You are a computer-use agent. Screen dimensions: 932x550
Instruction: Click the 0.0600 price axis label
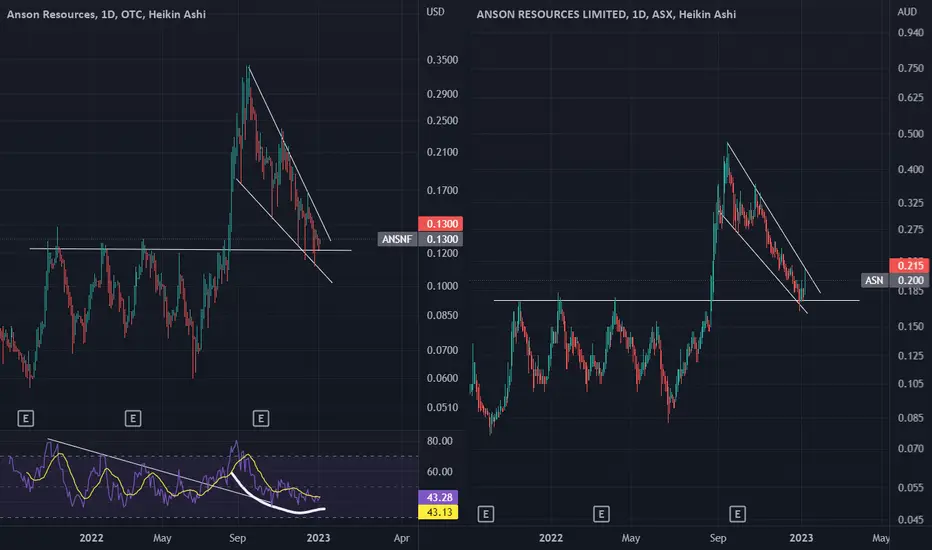(x=442, y=378)
